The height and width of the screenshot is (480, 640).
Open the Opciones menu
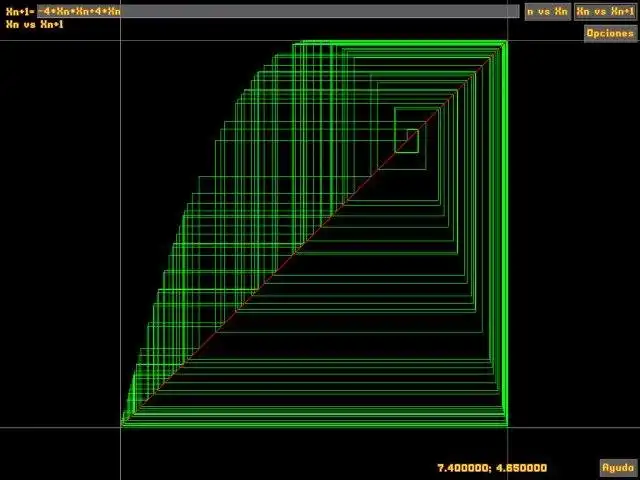(610, 33)
